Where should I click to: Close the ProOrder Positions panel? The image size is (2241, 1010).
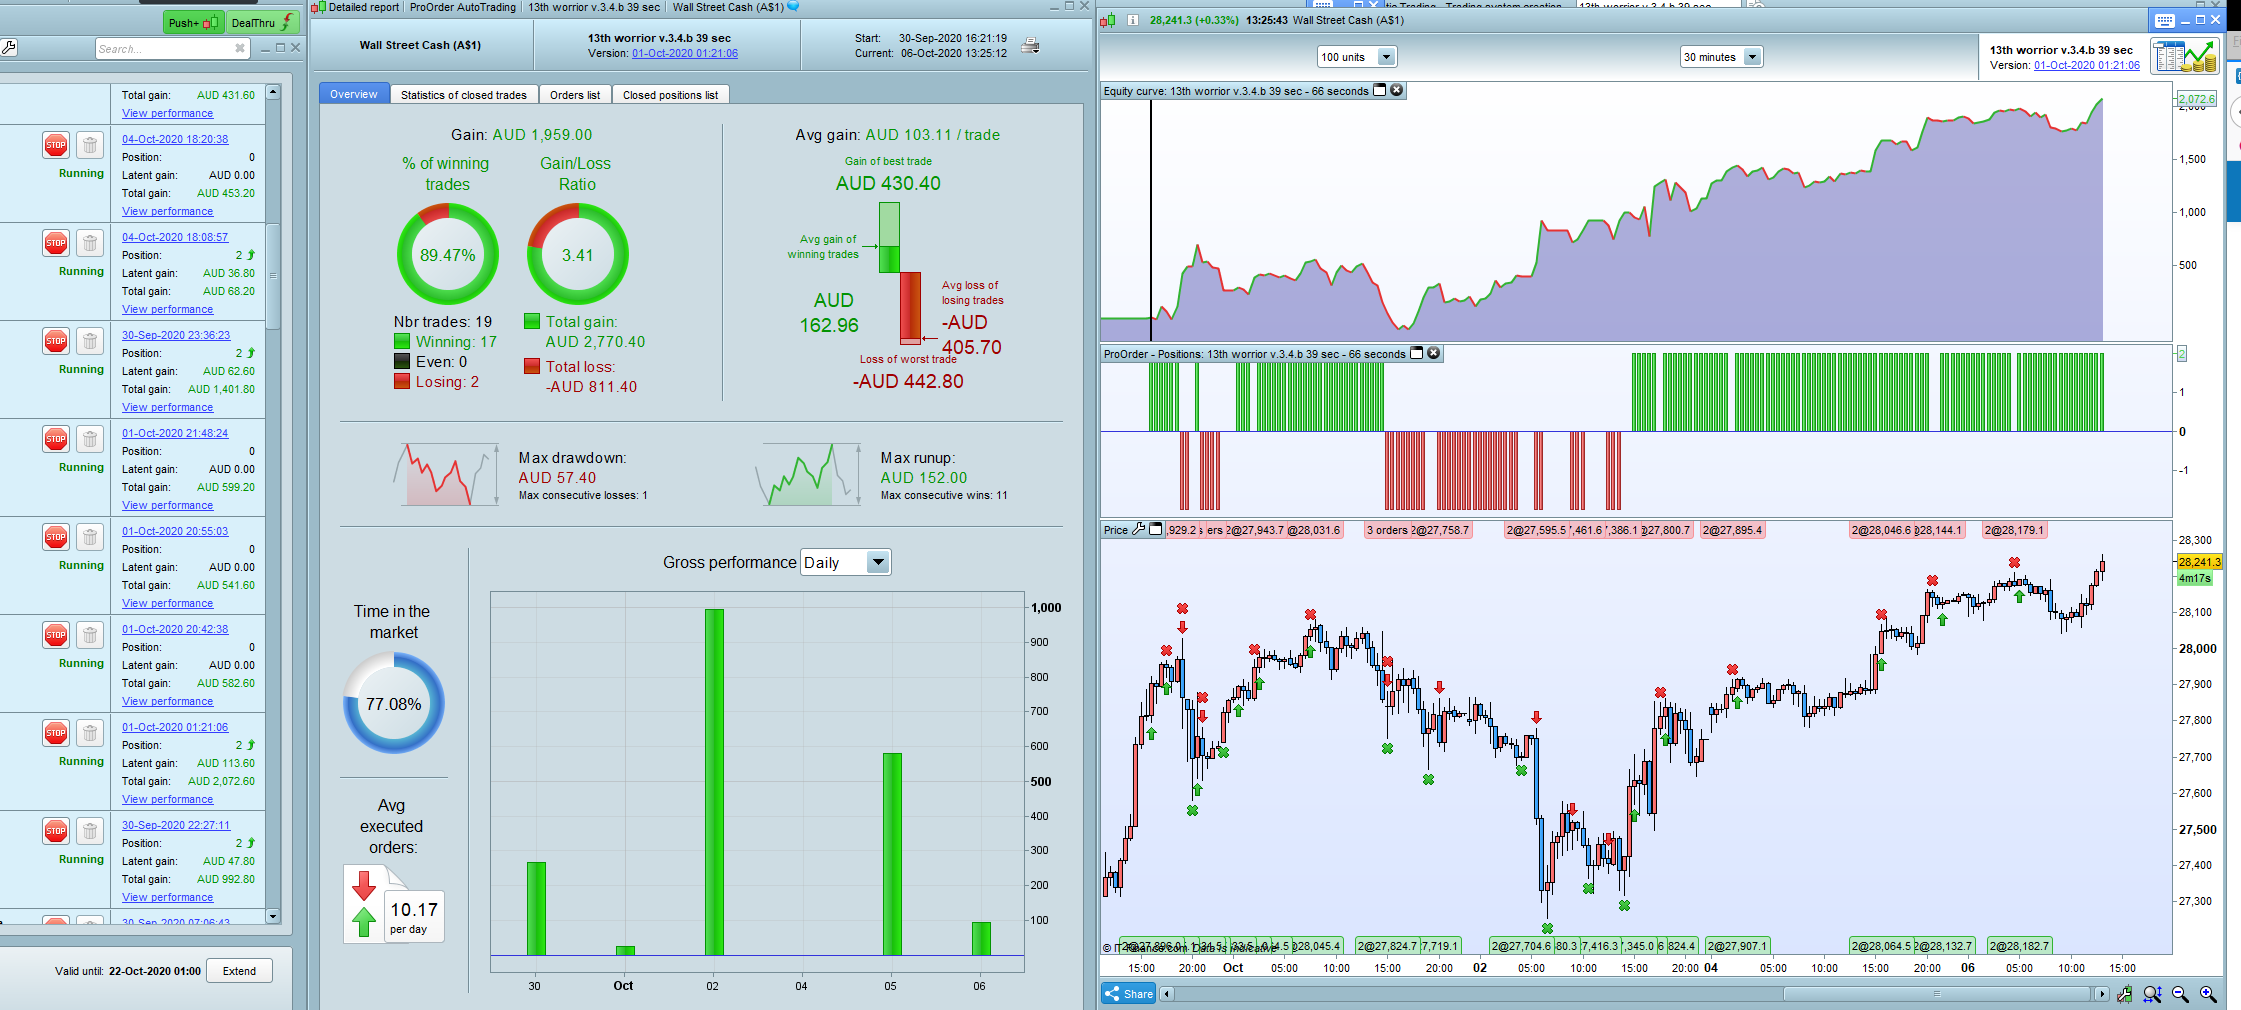point(1434,353)
